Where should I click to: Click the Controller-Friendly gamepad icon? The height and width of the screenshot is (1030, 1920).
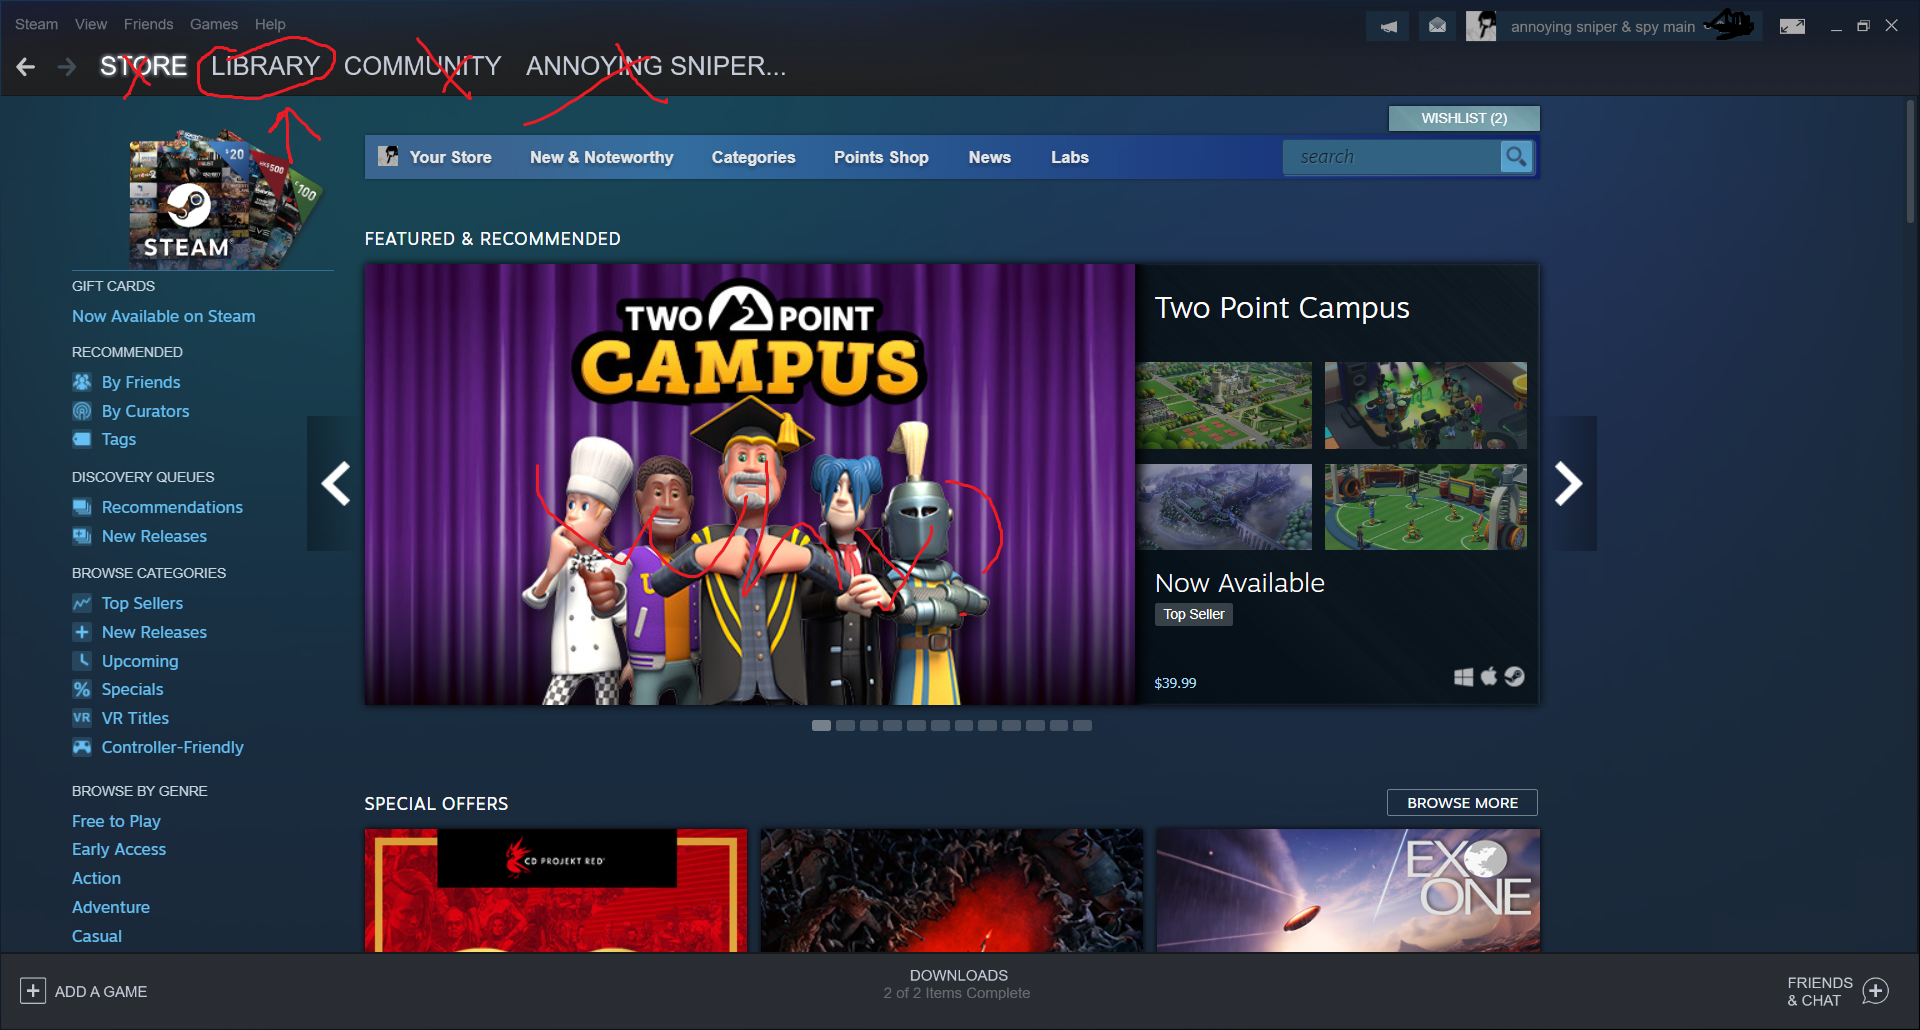[82, 747]
